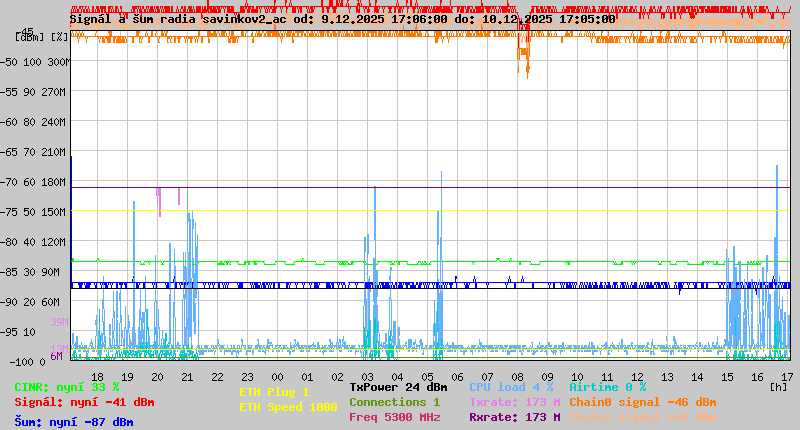Click the '180M' y-axis label
The width and height of the screenshot is (800, 430).
[56, 182]
